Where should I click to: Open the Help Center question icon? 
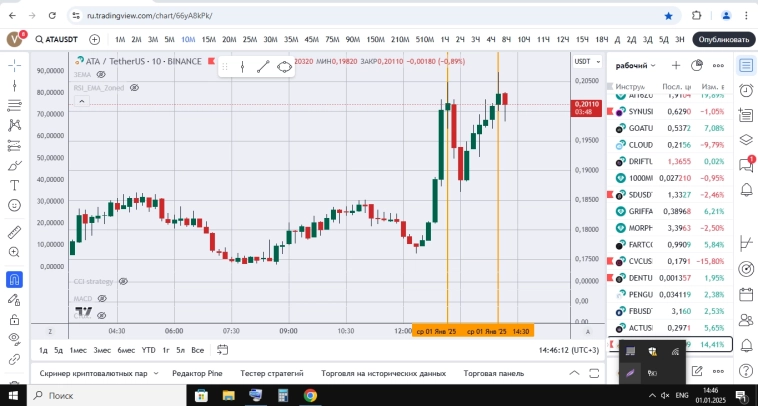click(x=746, y=371)
